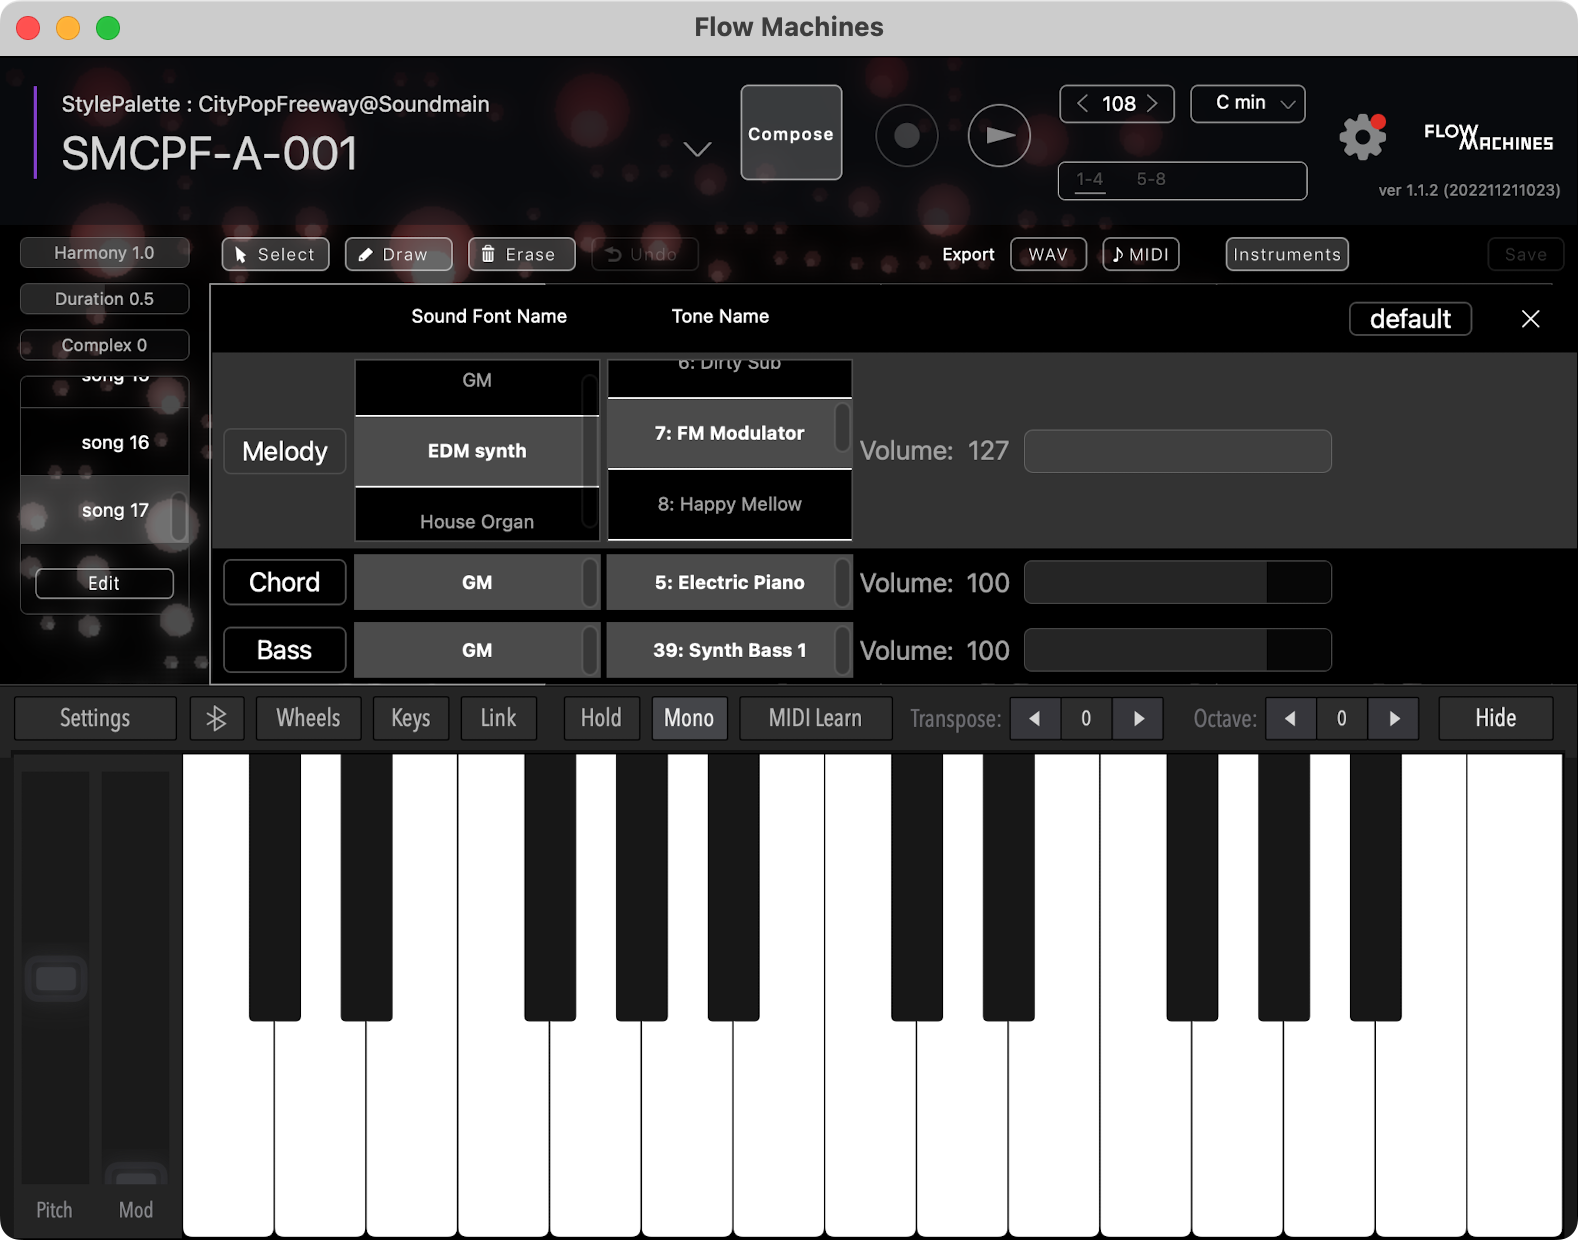This screenshot has height=1240, width=1578.
Task: Toggle the Mono button
Action: (x=689, y=718)
